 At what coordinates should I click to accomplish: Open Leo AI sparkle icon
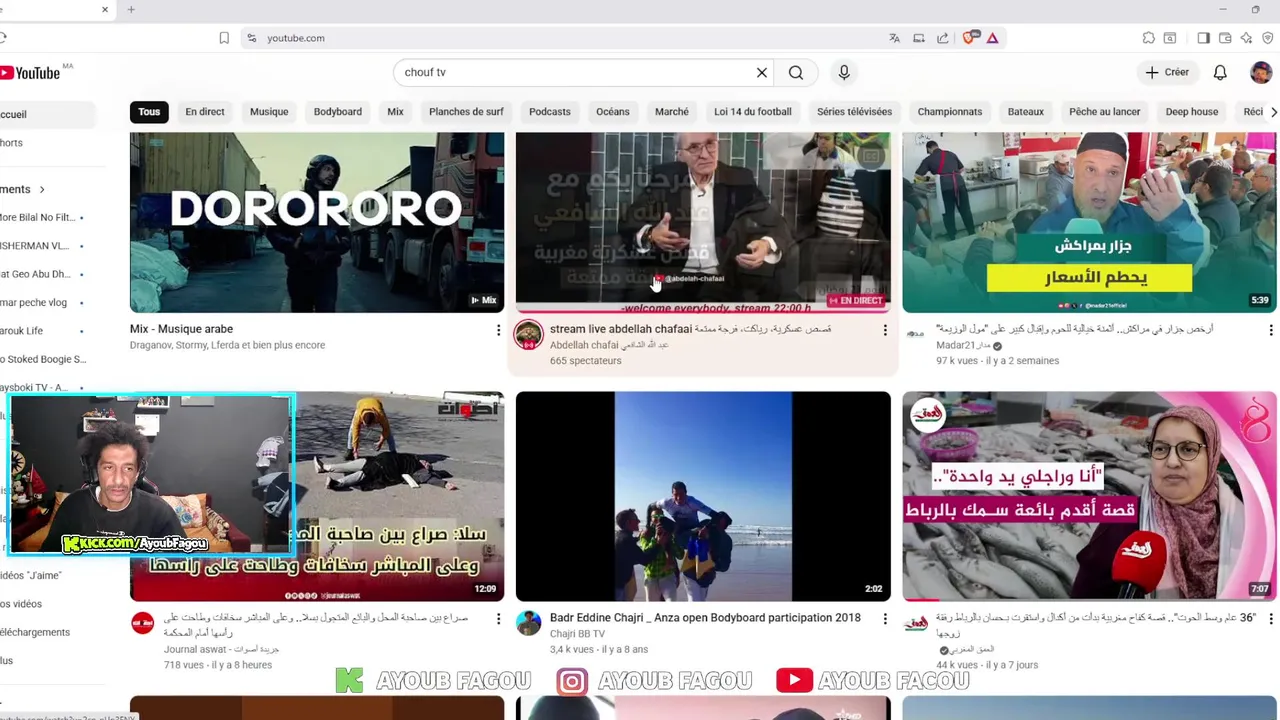(x=1246, y=38)
